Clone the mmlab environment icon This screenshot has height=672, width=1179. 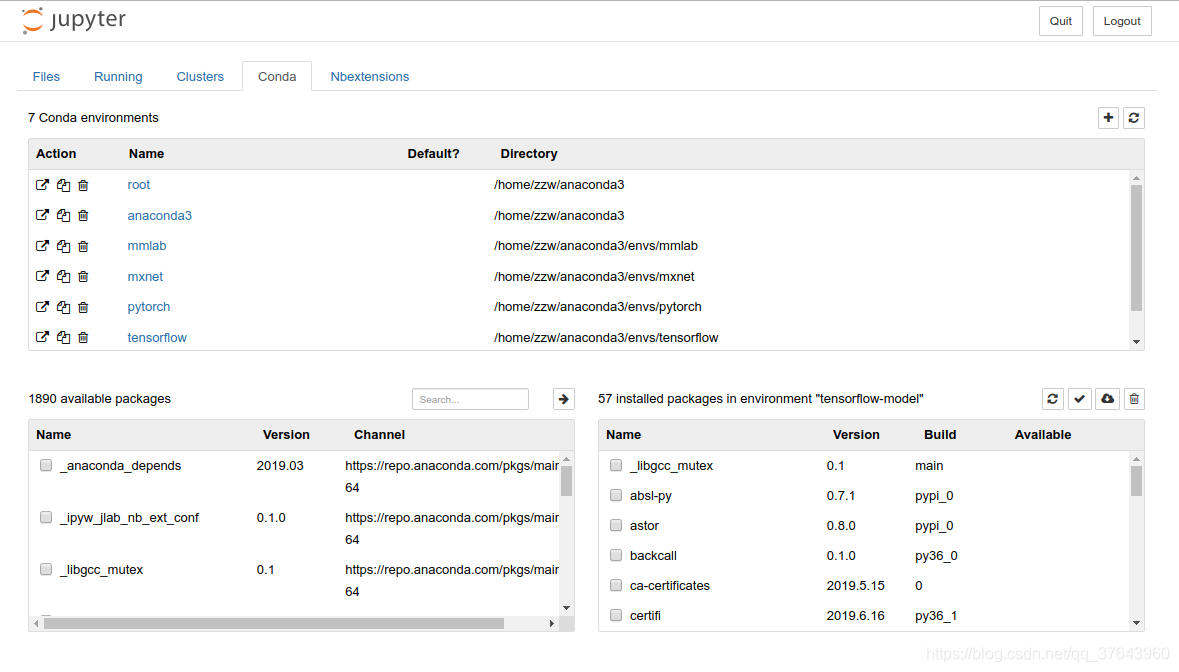pyautogui.click(x=63, y=246)
